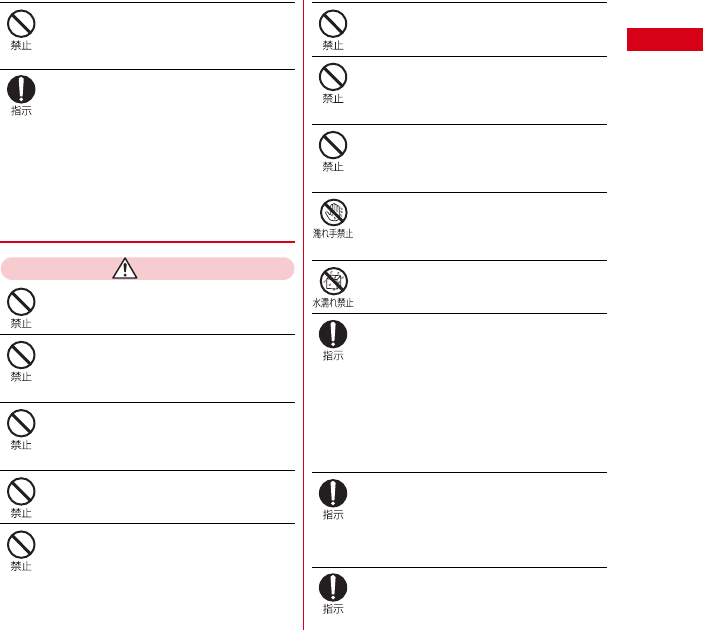Click the pink warning header banner
Viewport: 703px width, 630px height.
click(x=148, y=268)
